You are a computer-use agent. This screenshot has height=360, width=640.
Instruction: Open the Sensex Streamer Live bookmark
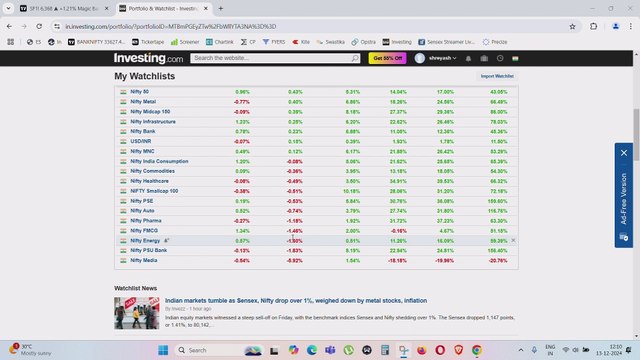[x=447, y=42]
